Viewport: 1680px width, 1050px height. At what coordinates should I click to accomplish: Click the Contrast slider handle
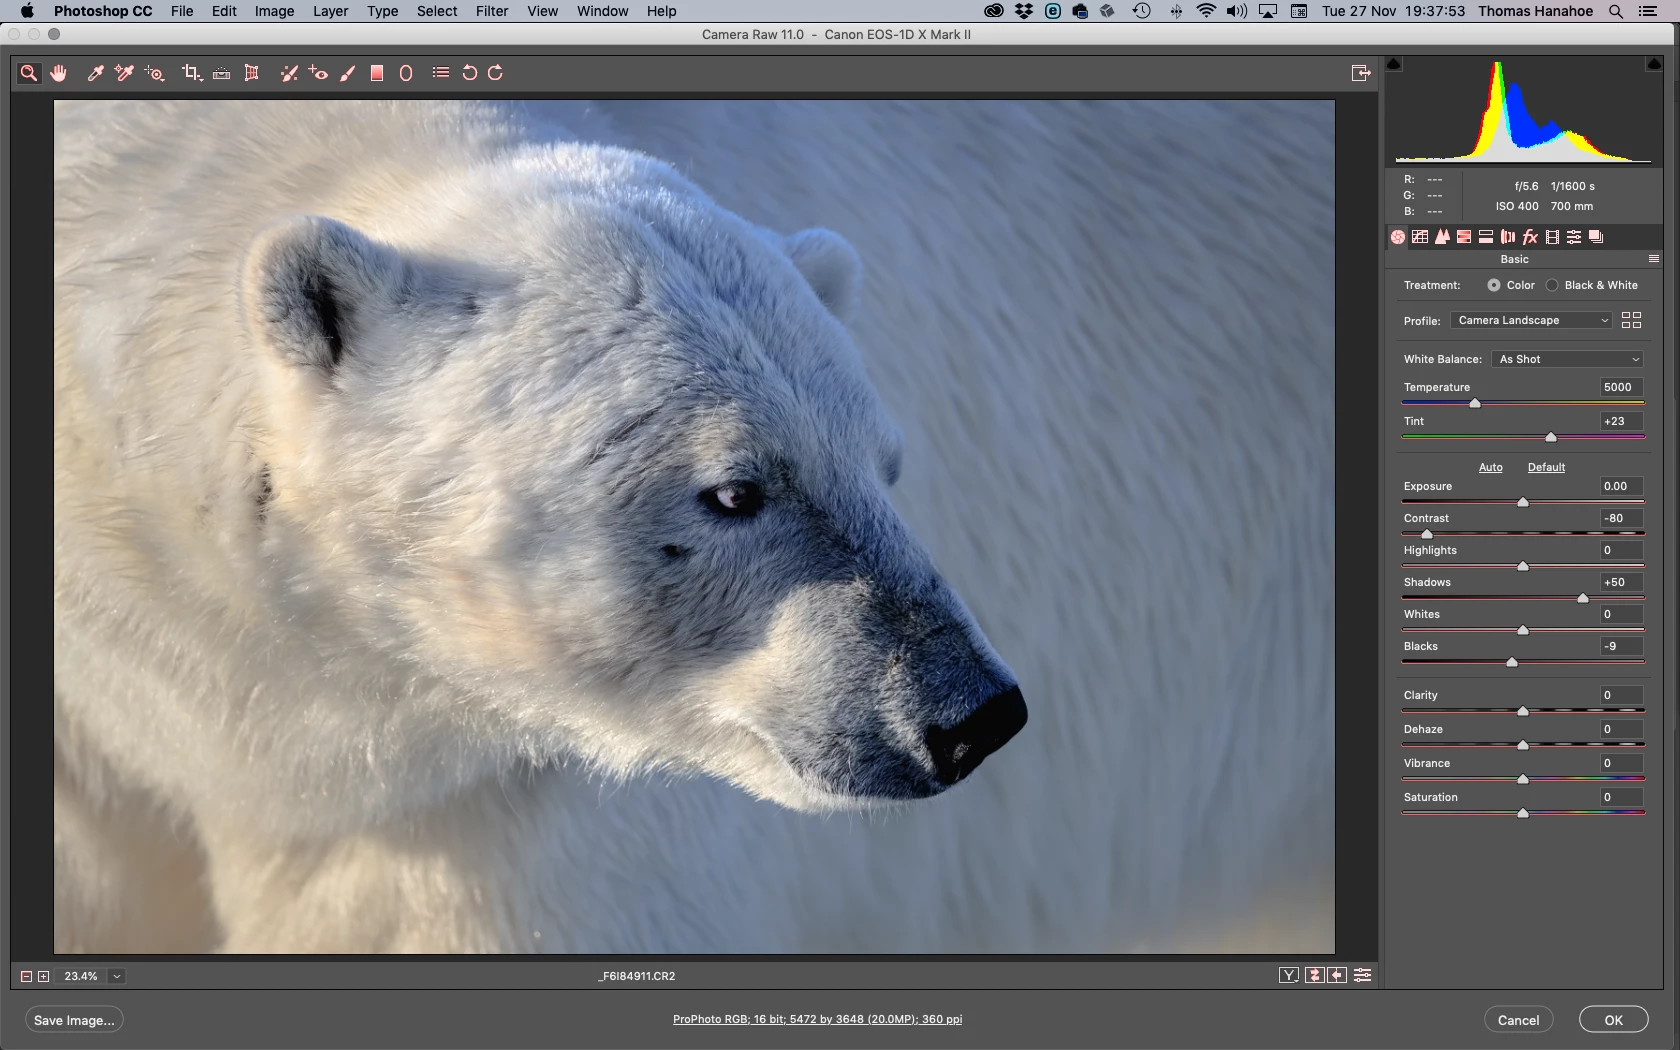(1427, 534)
